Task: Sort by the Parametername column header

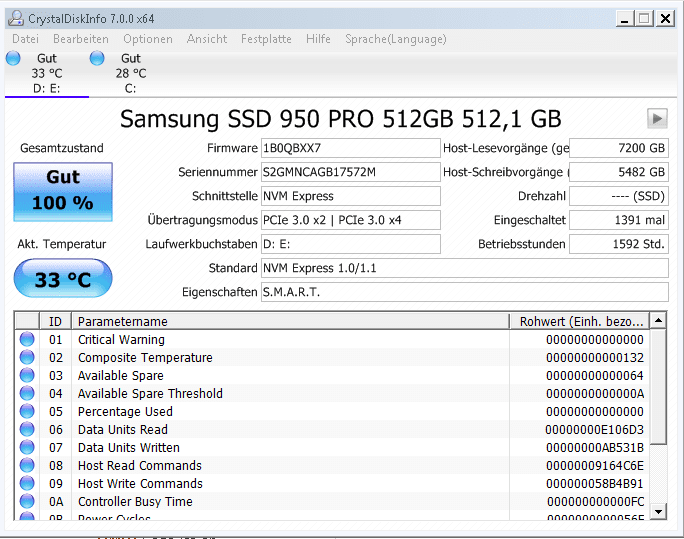Action: (x=291, y=321)
